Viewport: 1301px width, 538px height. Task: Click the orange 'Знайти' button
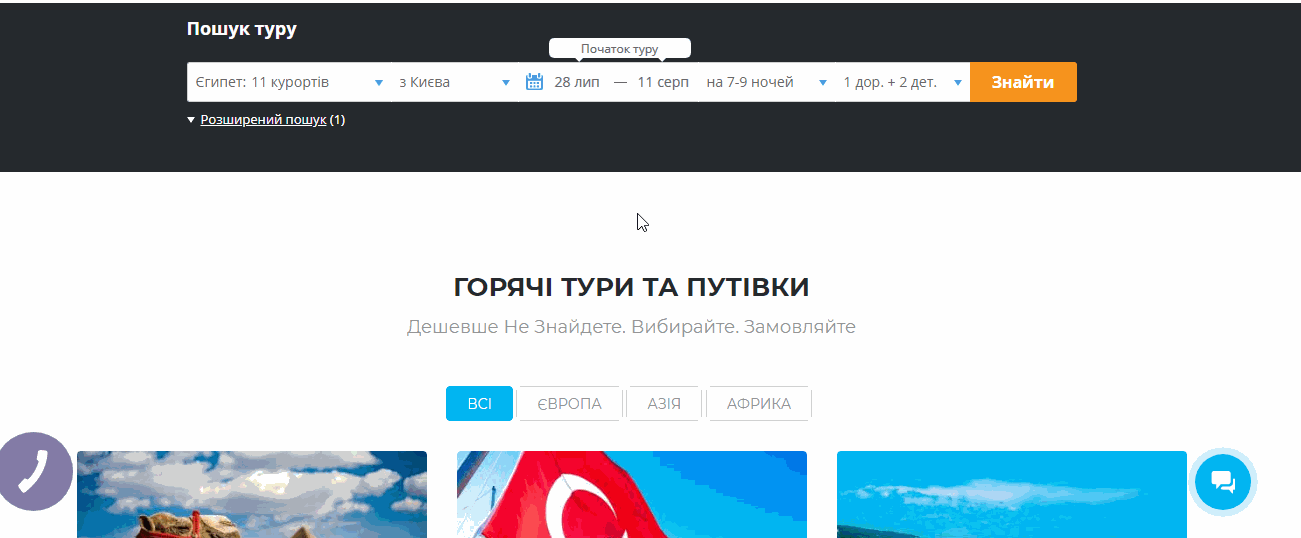click(x=1023, y=82)
